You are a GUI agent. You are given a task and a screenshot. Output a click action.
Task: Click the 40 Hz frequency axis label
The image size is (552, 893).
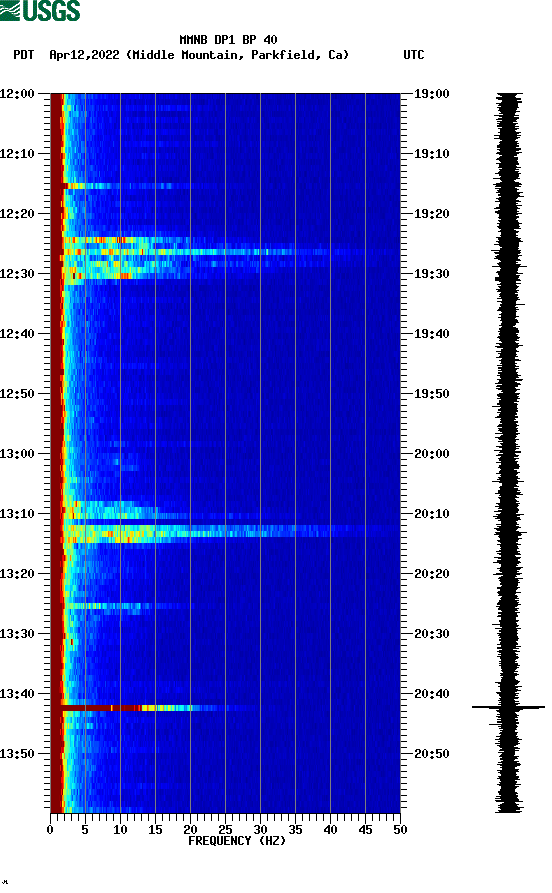330,830
